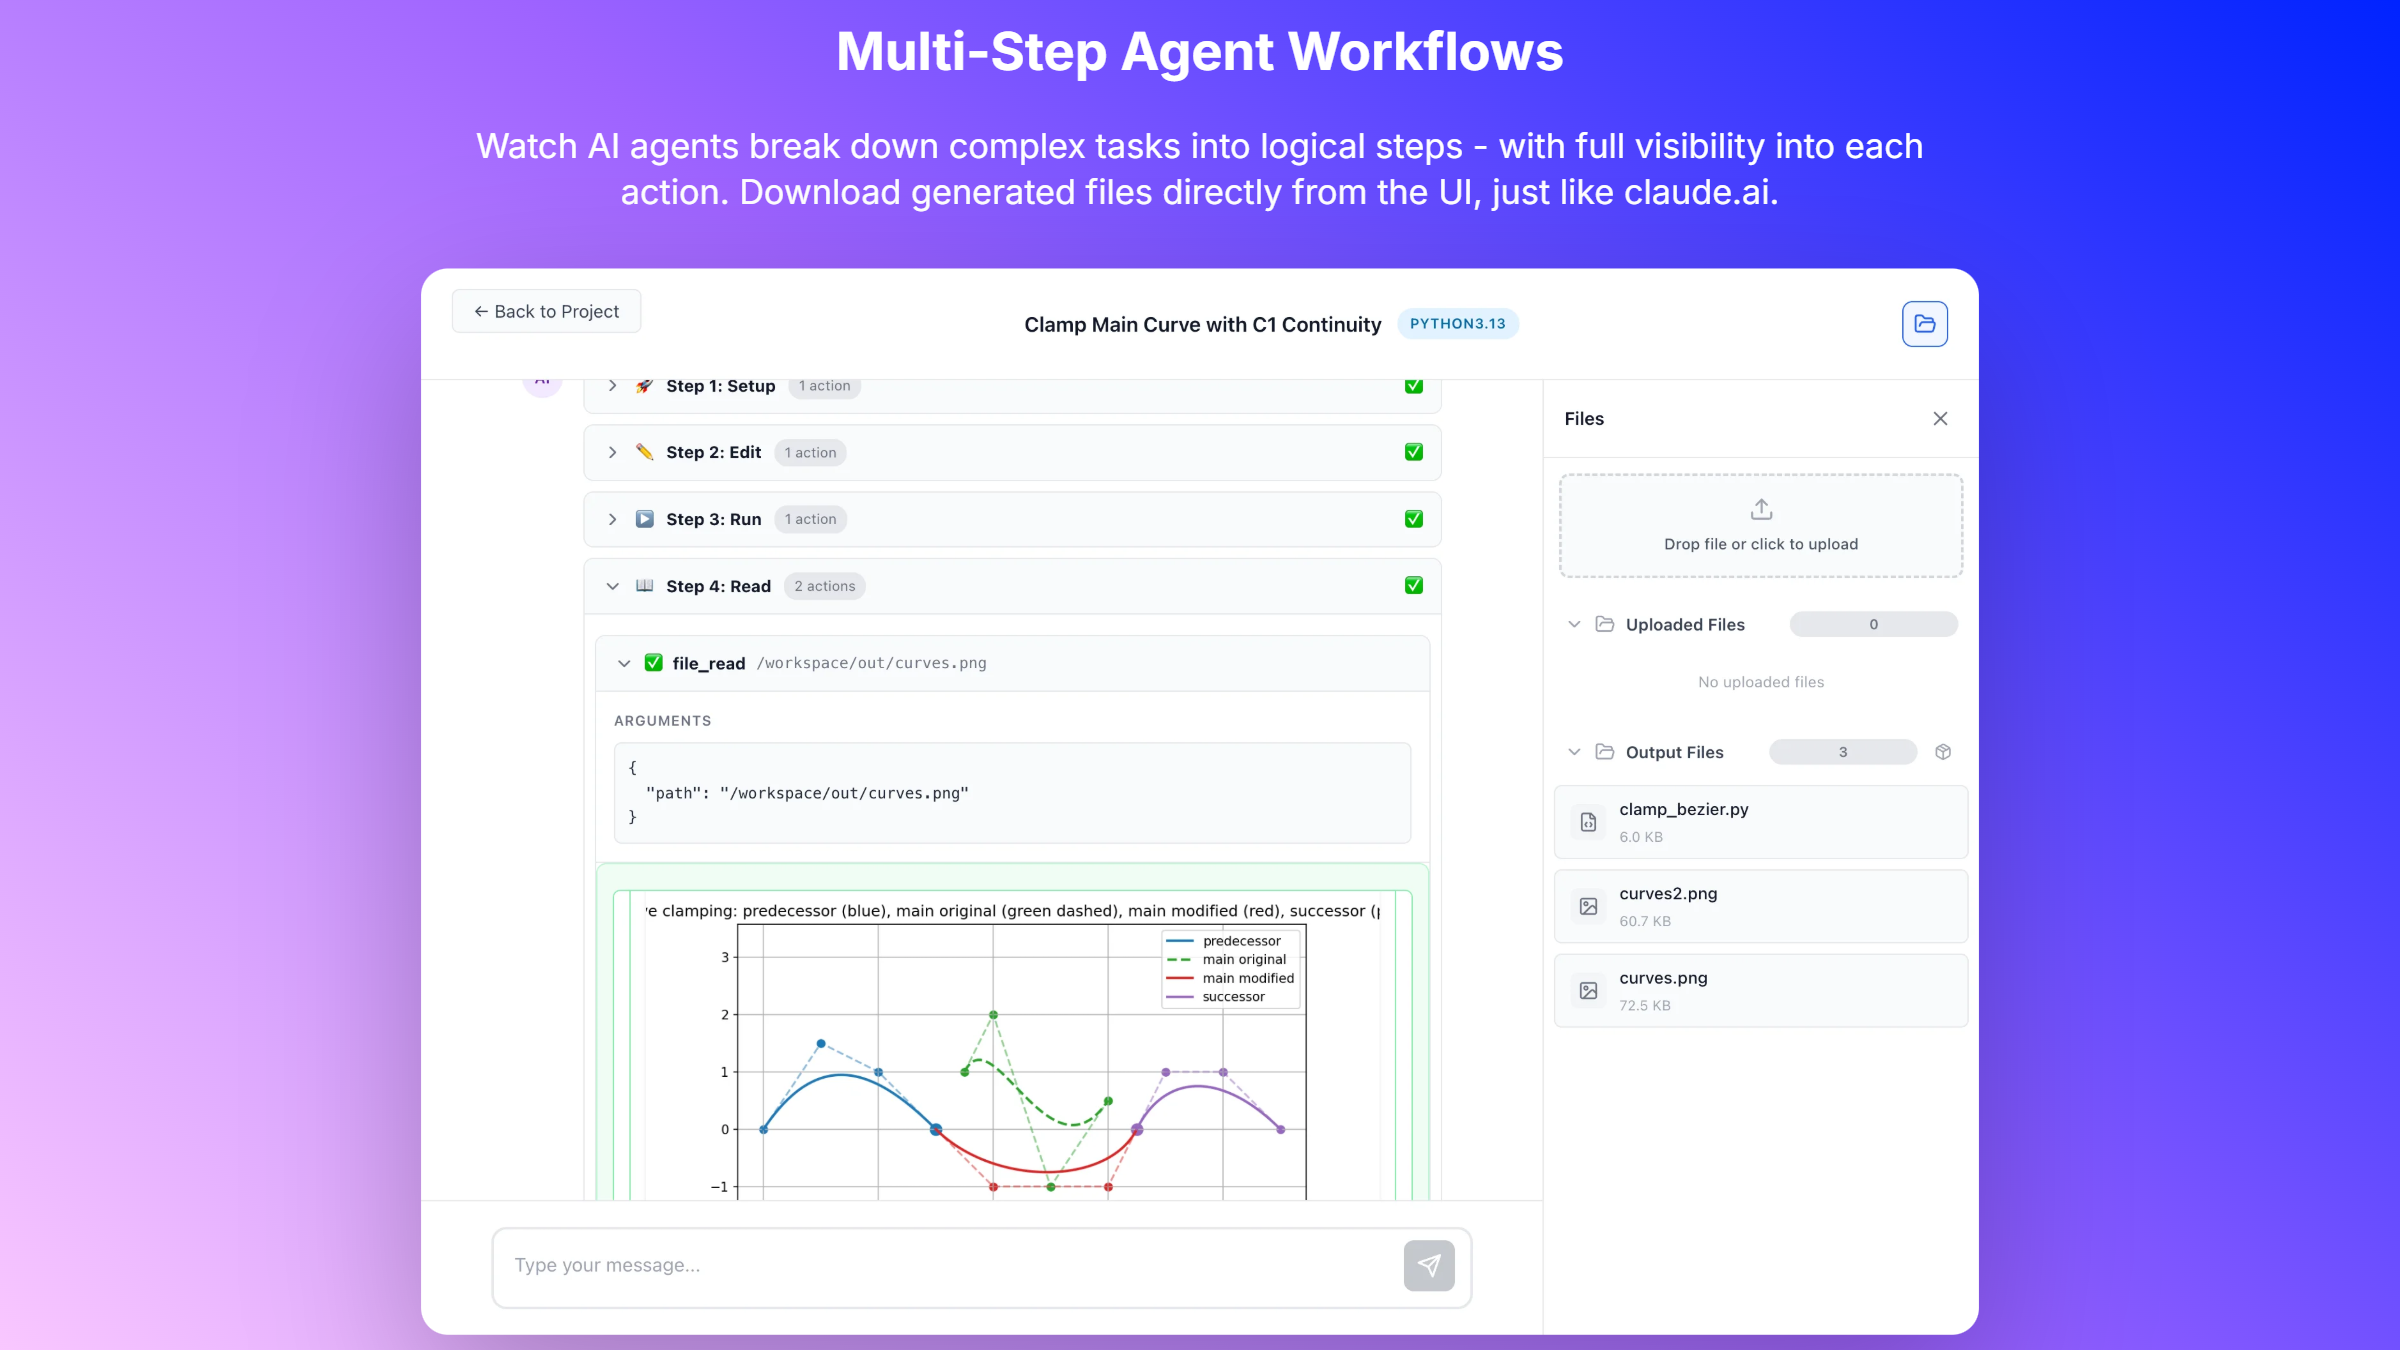2400x1350 pixels.
Task: Collapse the Step 4: Read section
Action: [x=613, y=586]
